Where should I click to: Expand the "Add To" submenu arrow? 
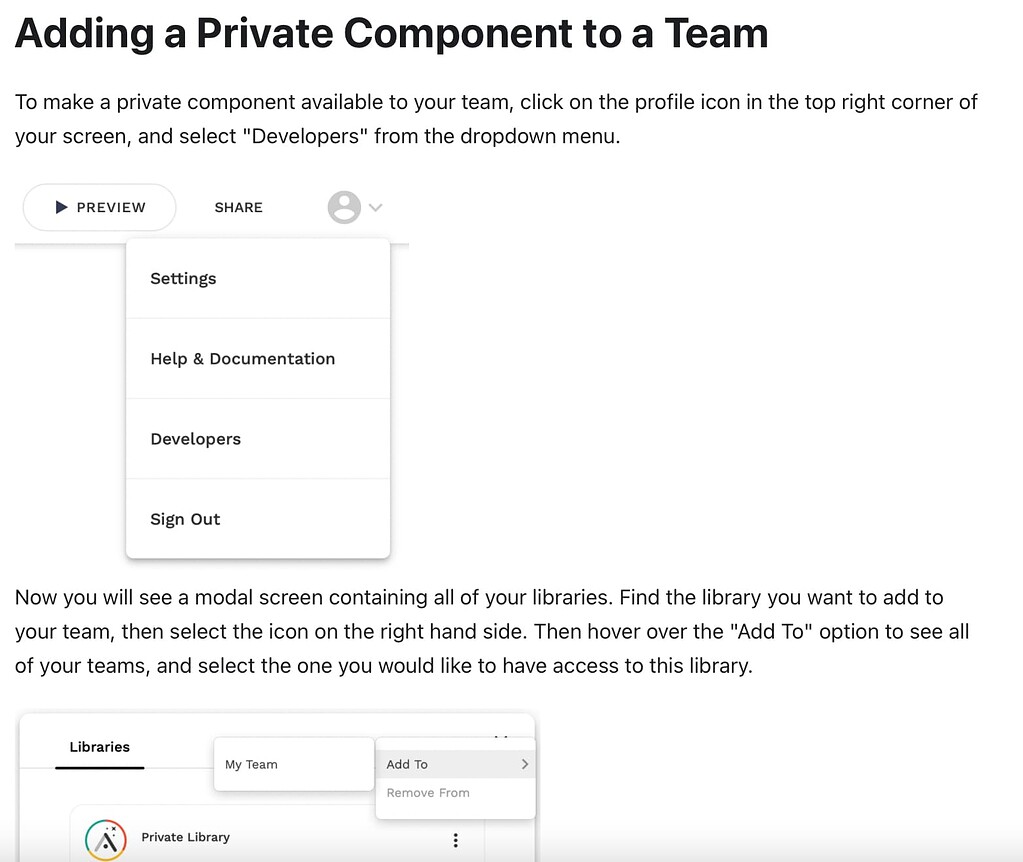pos(525,764)
